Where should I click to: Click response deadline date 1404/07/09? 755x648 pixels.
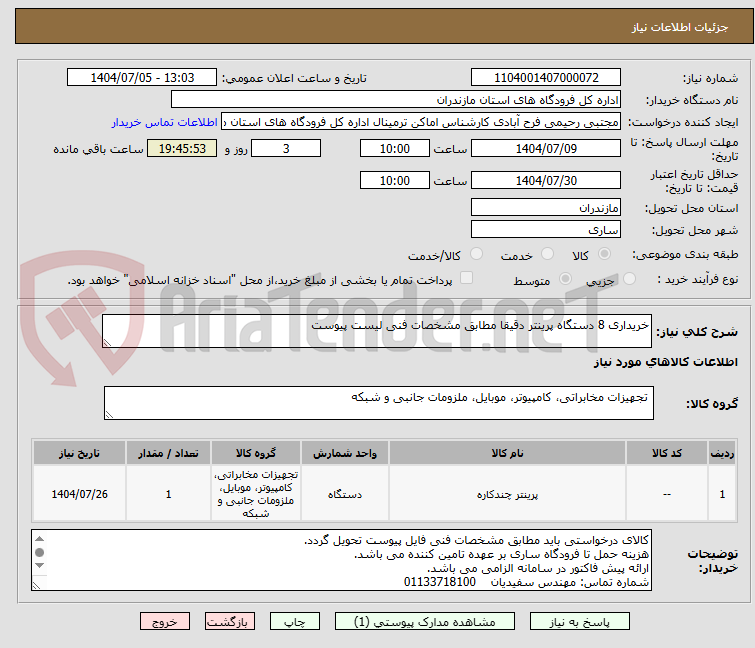pyautogui.click(x=546, y=148)
